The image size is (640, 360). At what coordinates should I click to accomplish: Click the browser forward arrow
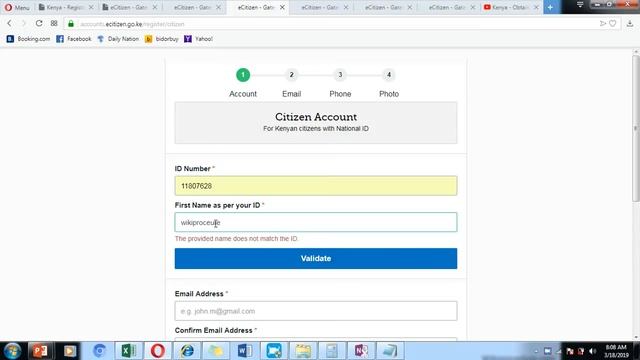(x=23, y=24)
